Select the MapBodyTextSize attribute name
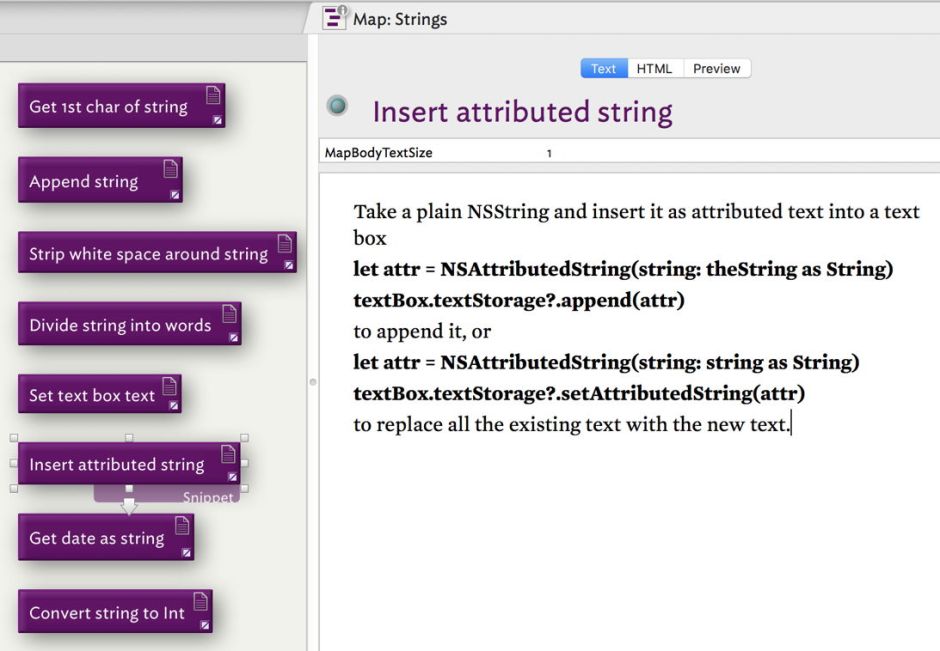Viewport: 940px width, 651px height. pyautogui.click(x=379, y=153)
